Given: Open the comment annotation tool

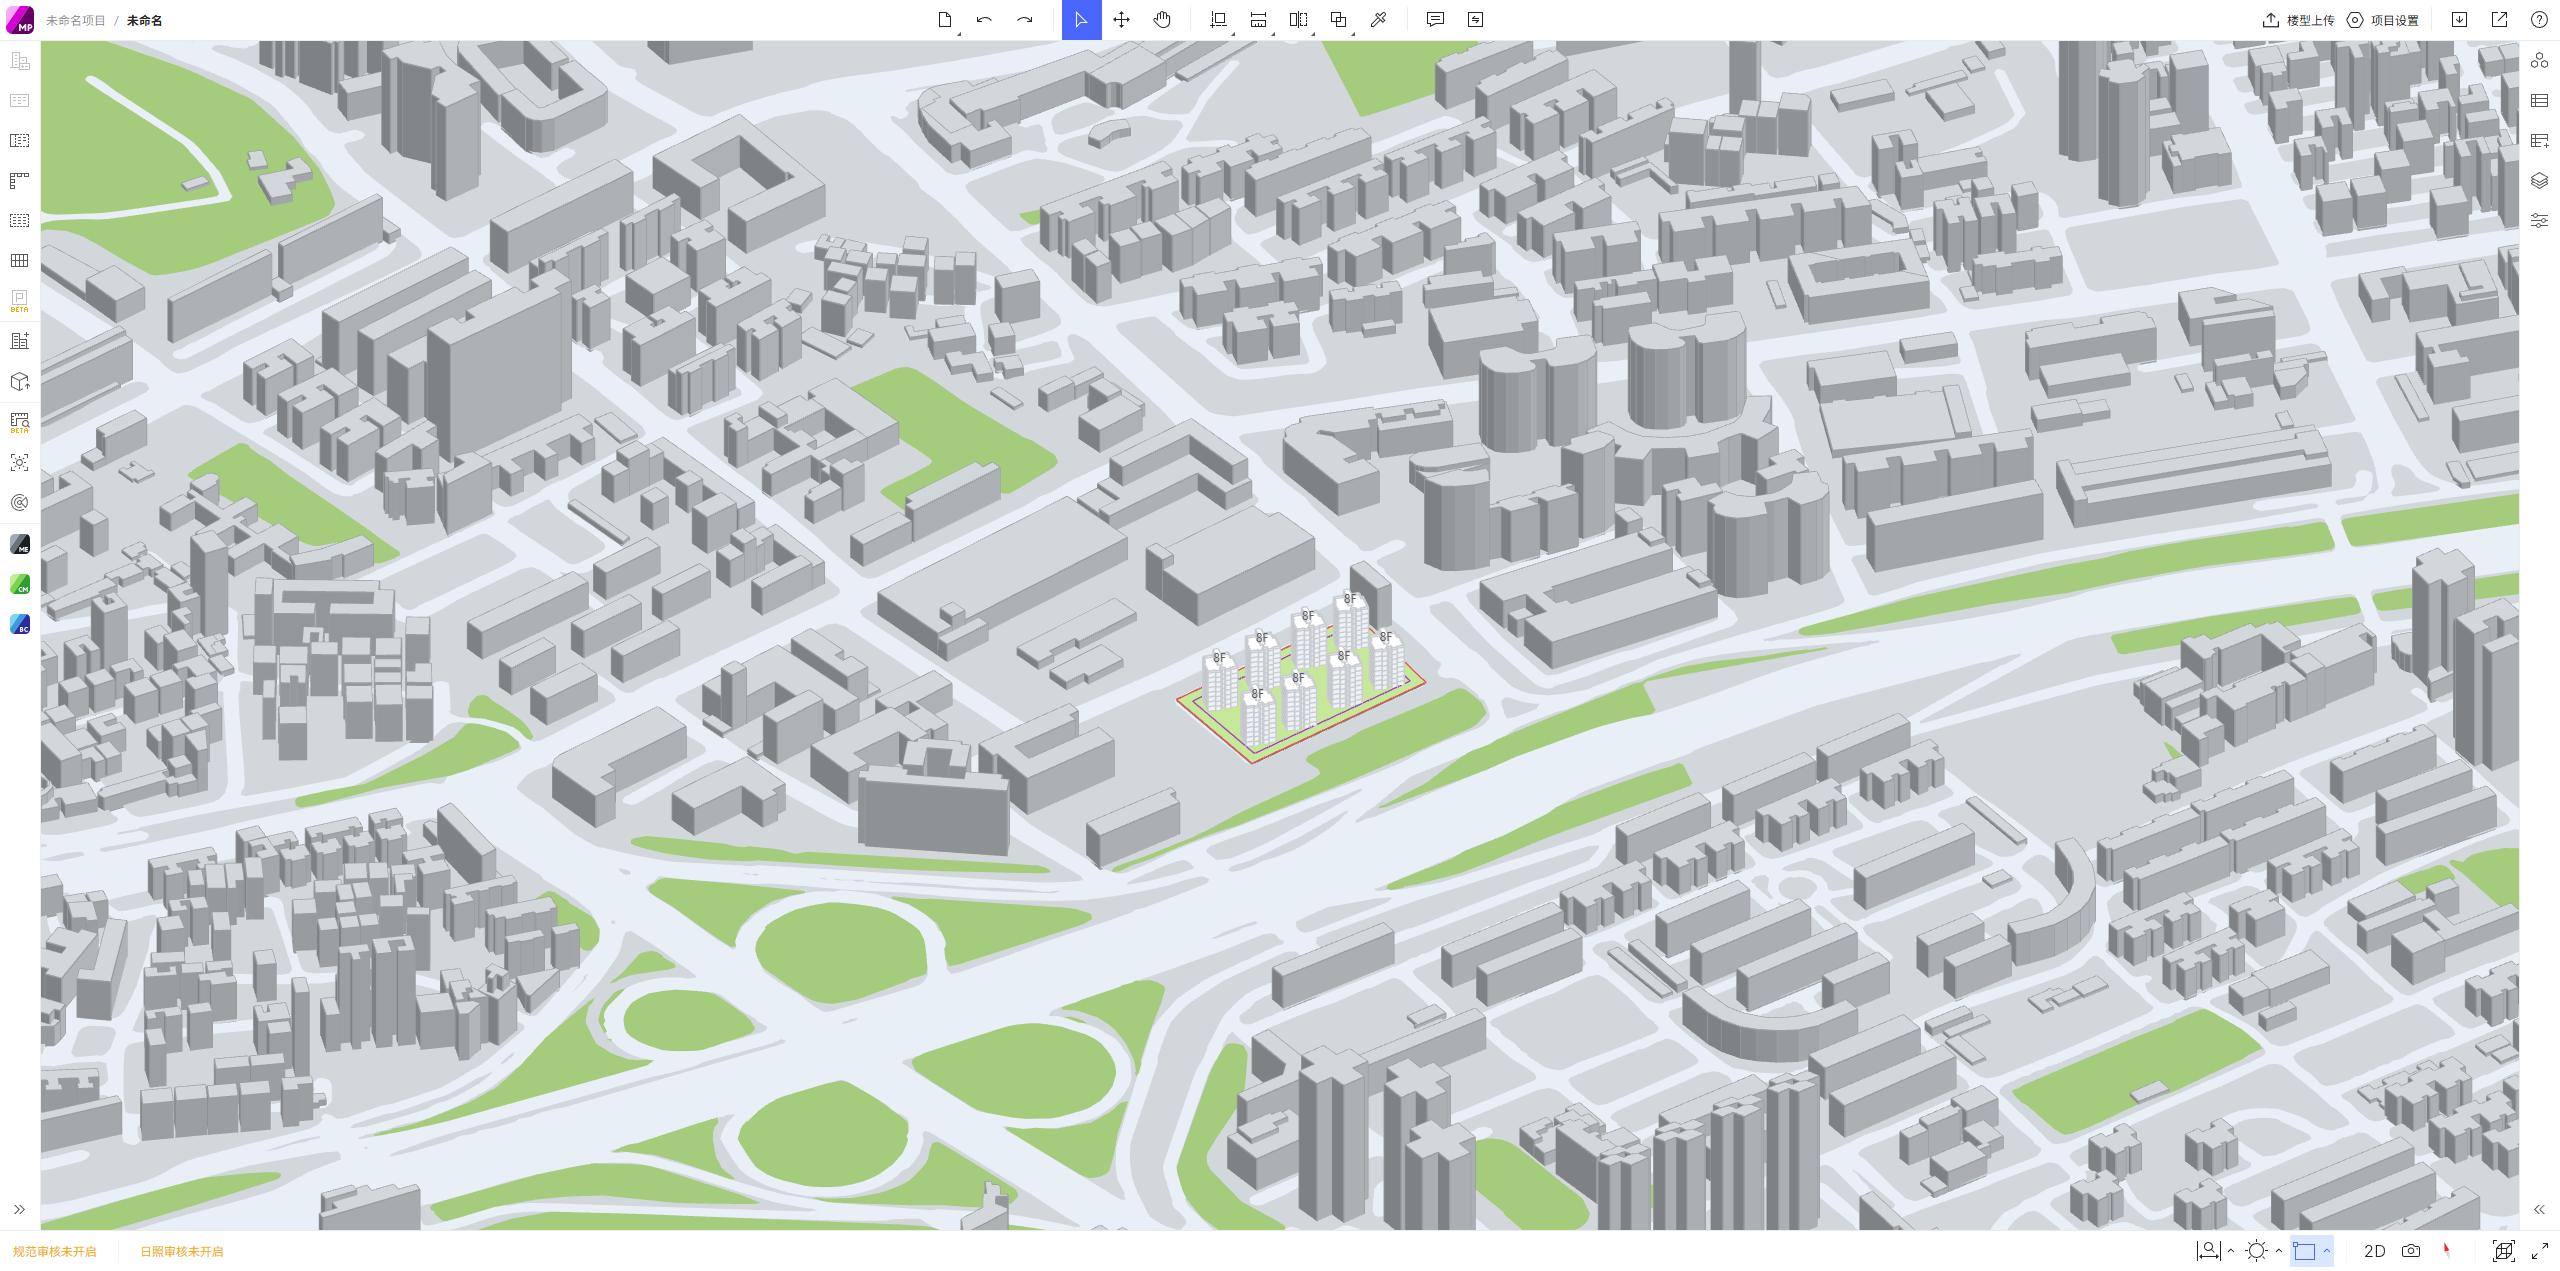Looking at the screenshot, I should tap(1435, 20).
